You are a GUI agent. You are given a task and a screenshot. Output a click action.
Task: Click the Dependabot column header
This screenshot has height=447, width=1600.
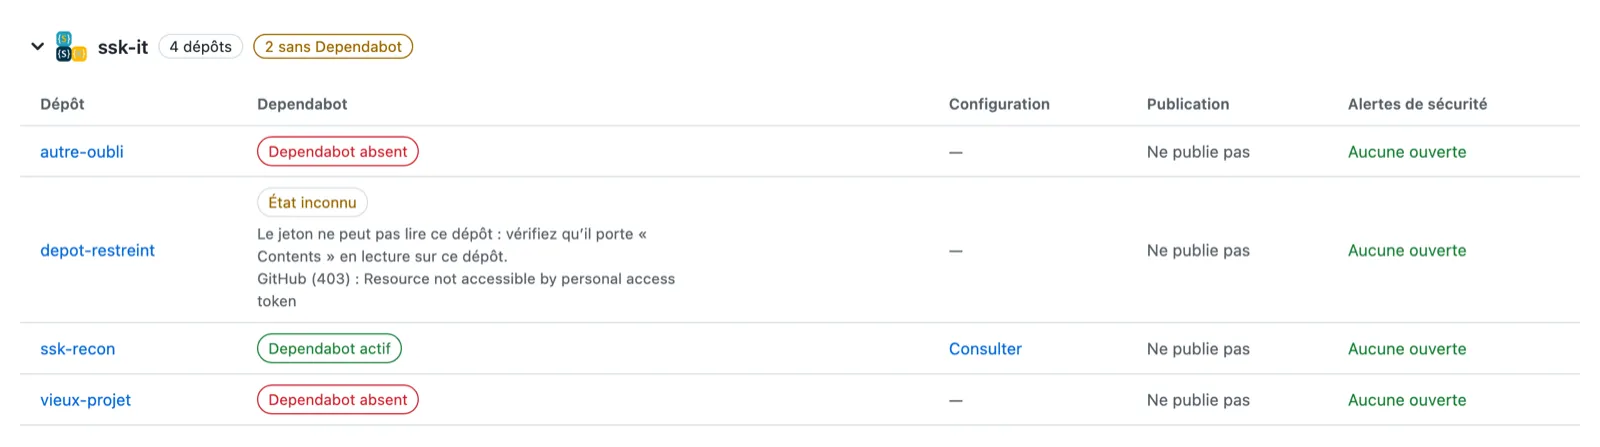302,104
